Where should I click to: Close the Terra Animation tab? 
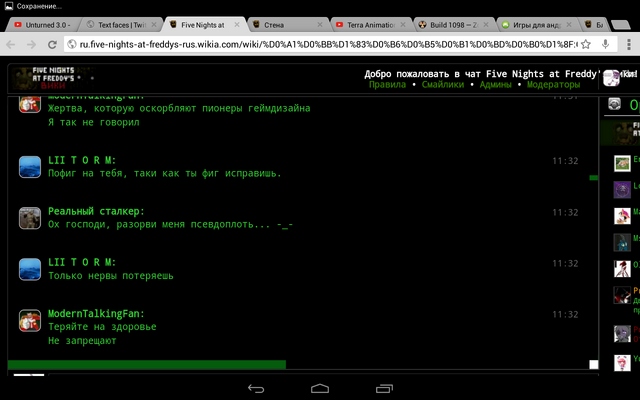pyautogui.click(x=403, y=25)
